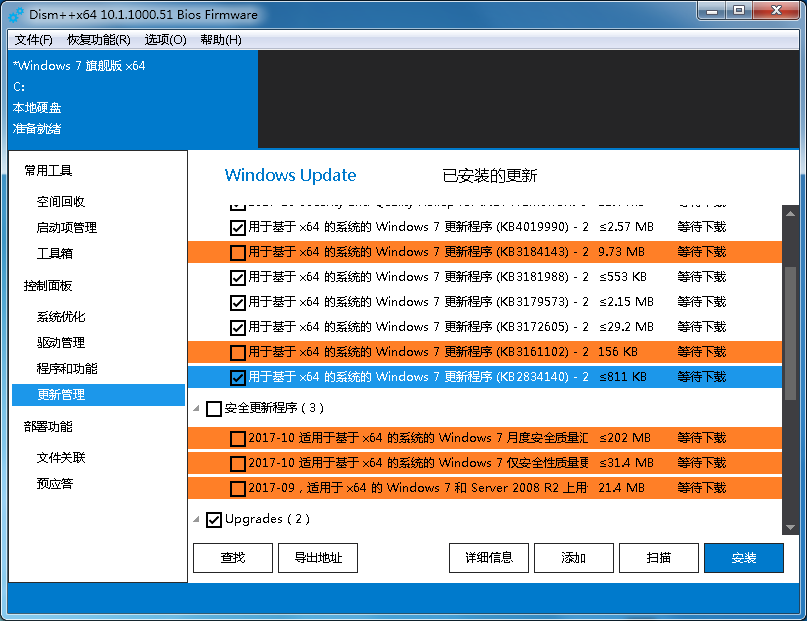Click the 添加 button
Image resolution: width=807 pixels, height=621 pixels.
574,558
